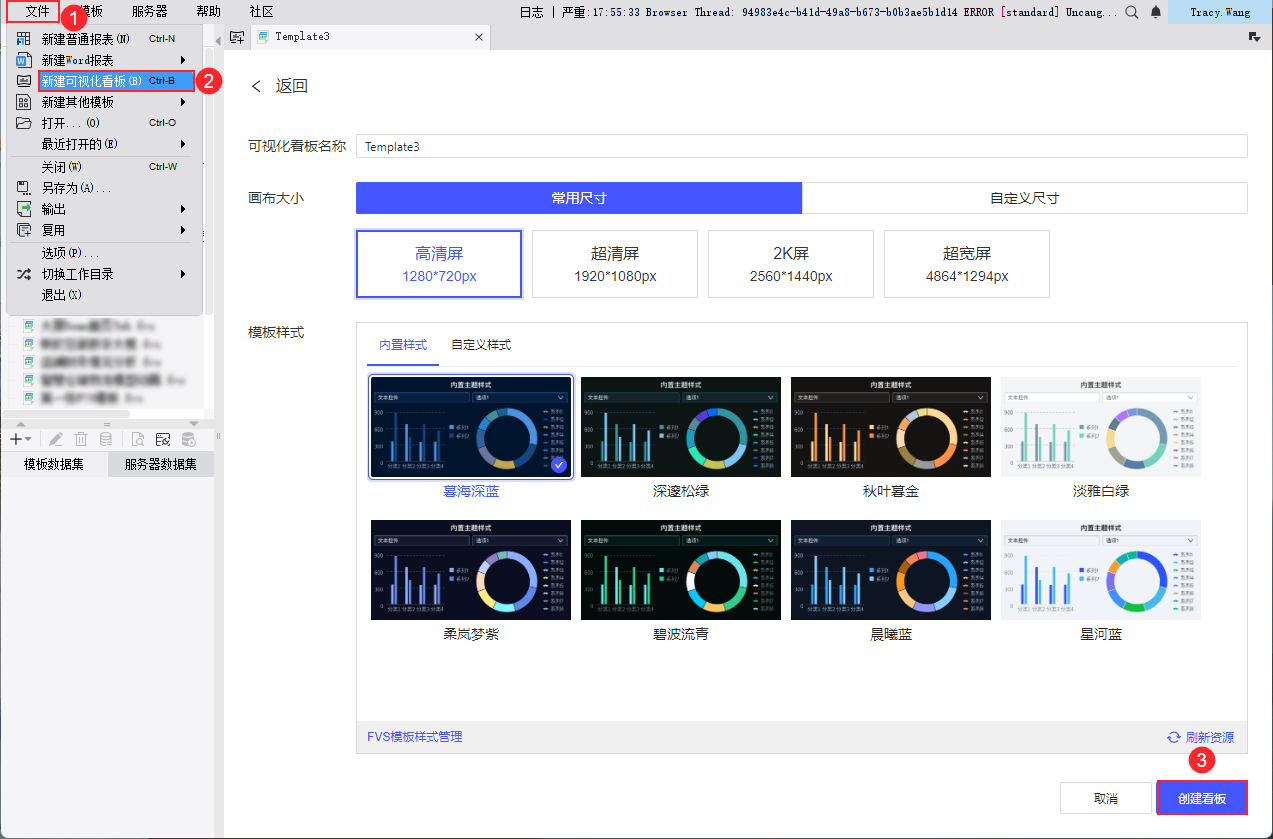Click the plus icon to add a dataset
The height and width of the screenshot is (839, 1273).
coord(16,439)
